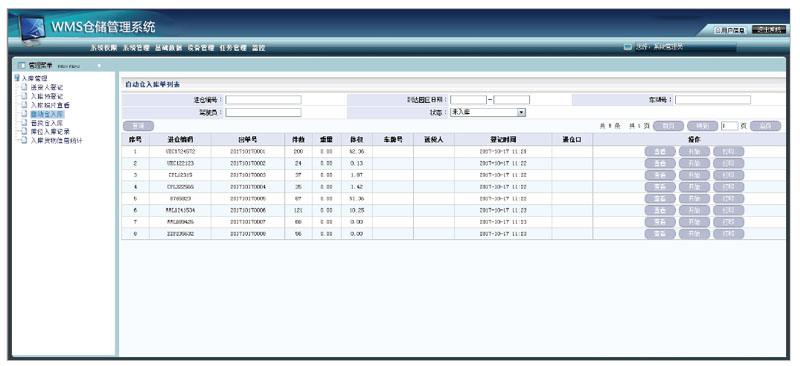This screenshot has width=800, height=366.
Task: Click the WMS monitor logo icon
Action: point(32,30)
